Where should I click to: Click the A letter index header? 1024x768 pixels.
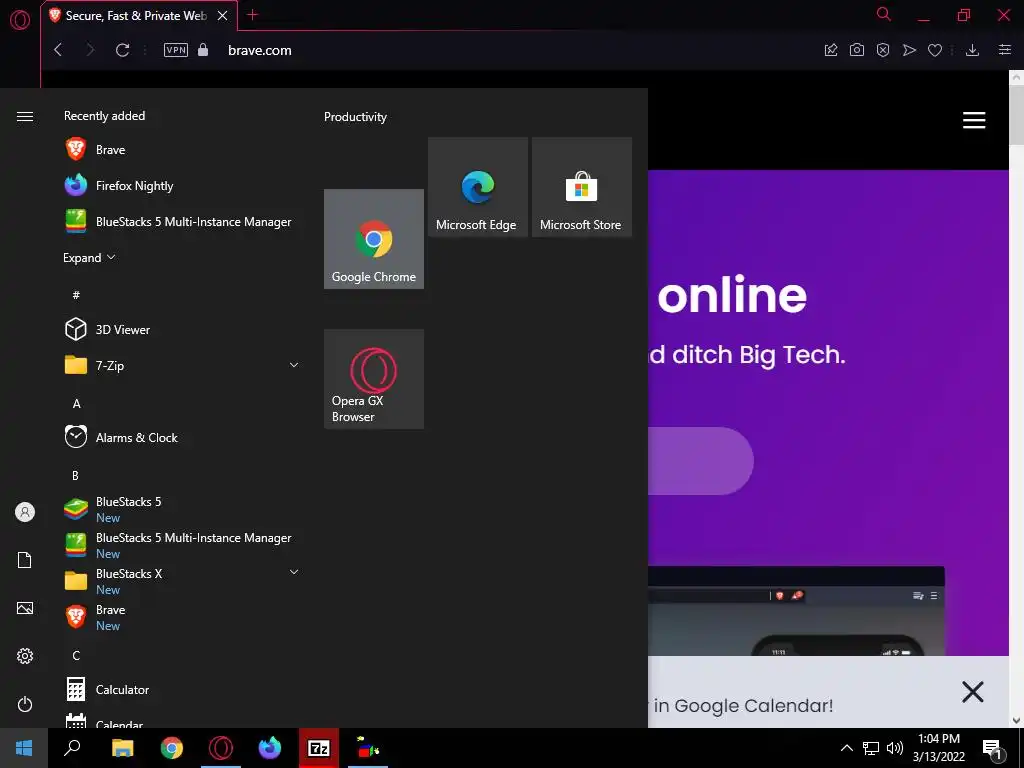point(76,404)
